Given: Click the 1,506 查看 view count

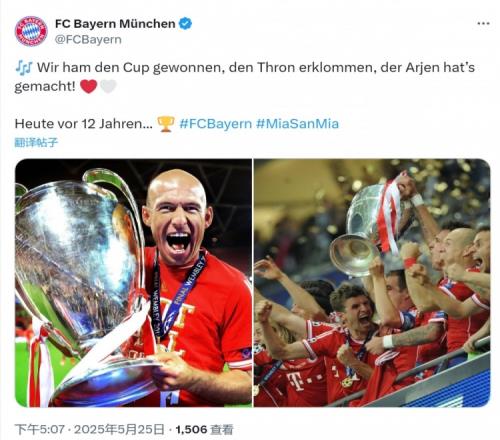Looking at the screenshot, I should (x=204, y=429).
